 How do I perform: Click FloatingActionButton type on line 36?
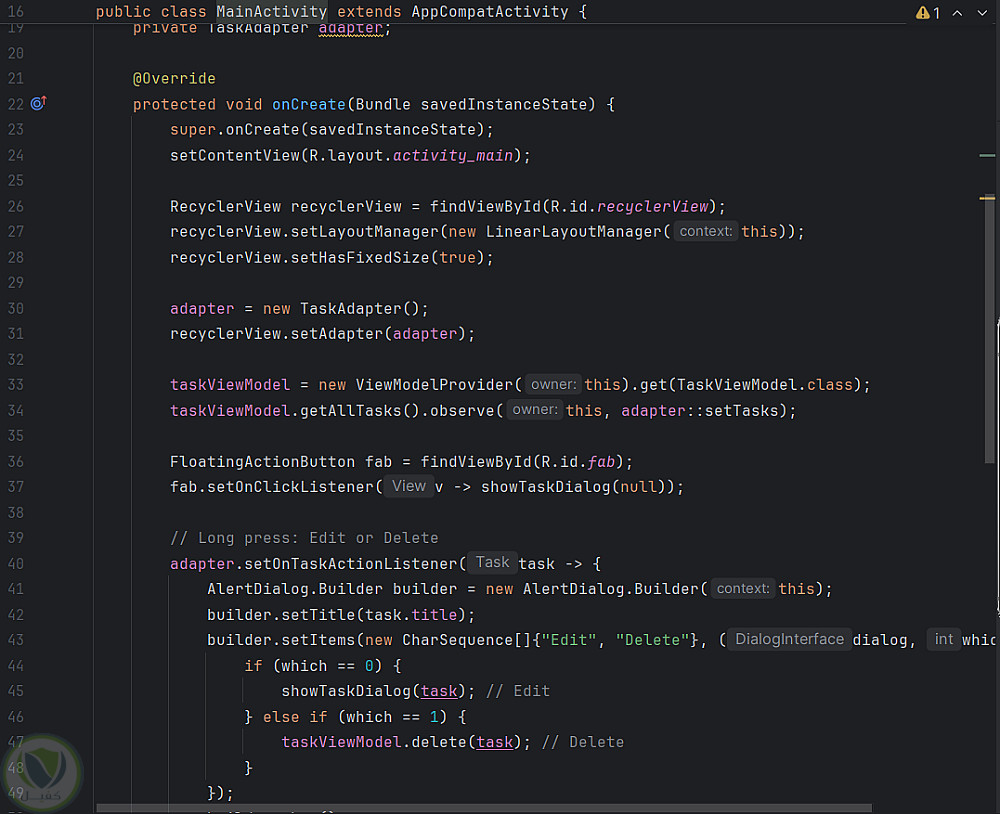[x=262, y=461]
